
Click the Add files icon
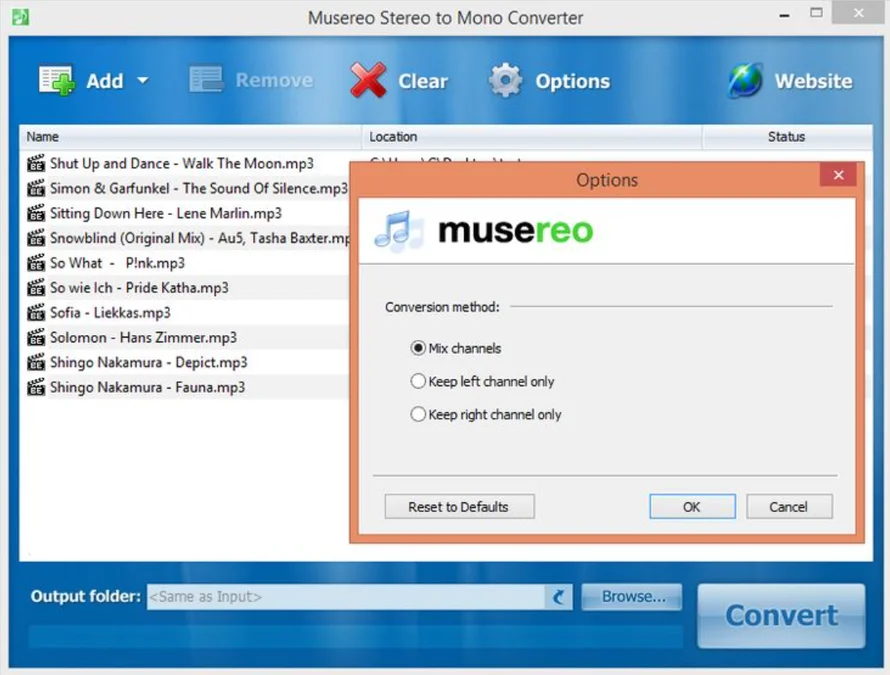[x=56, y=80]
